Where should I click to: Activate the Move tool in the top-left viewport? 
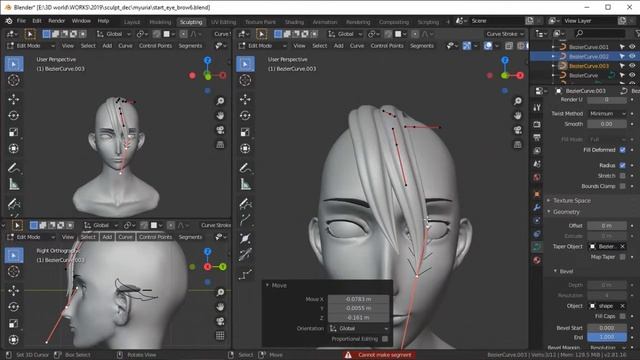[13, 99]
